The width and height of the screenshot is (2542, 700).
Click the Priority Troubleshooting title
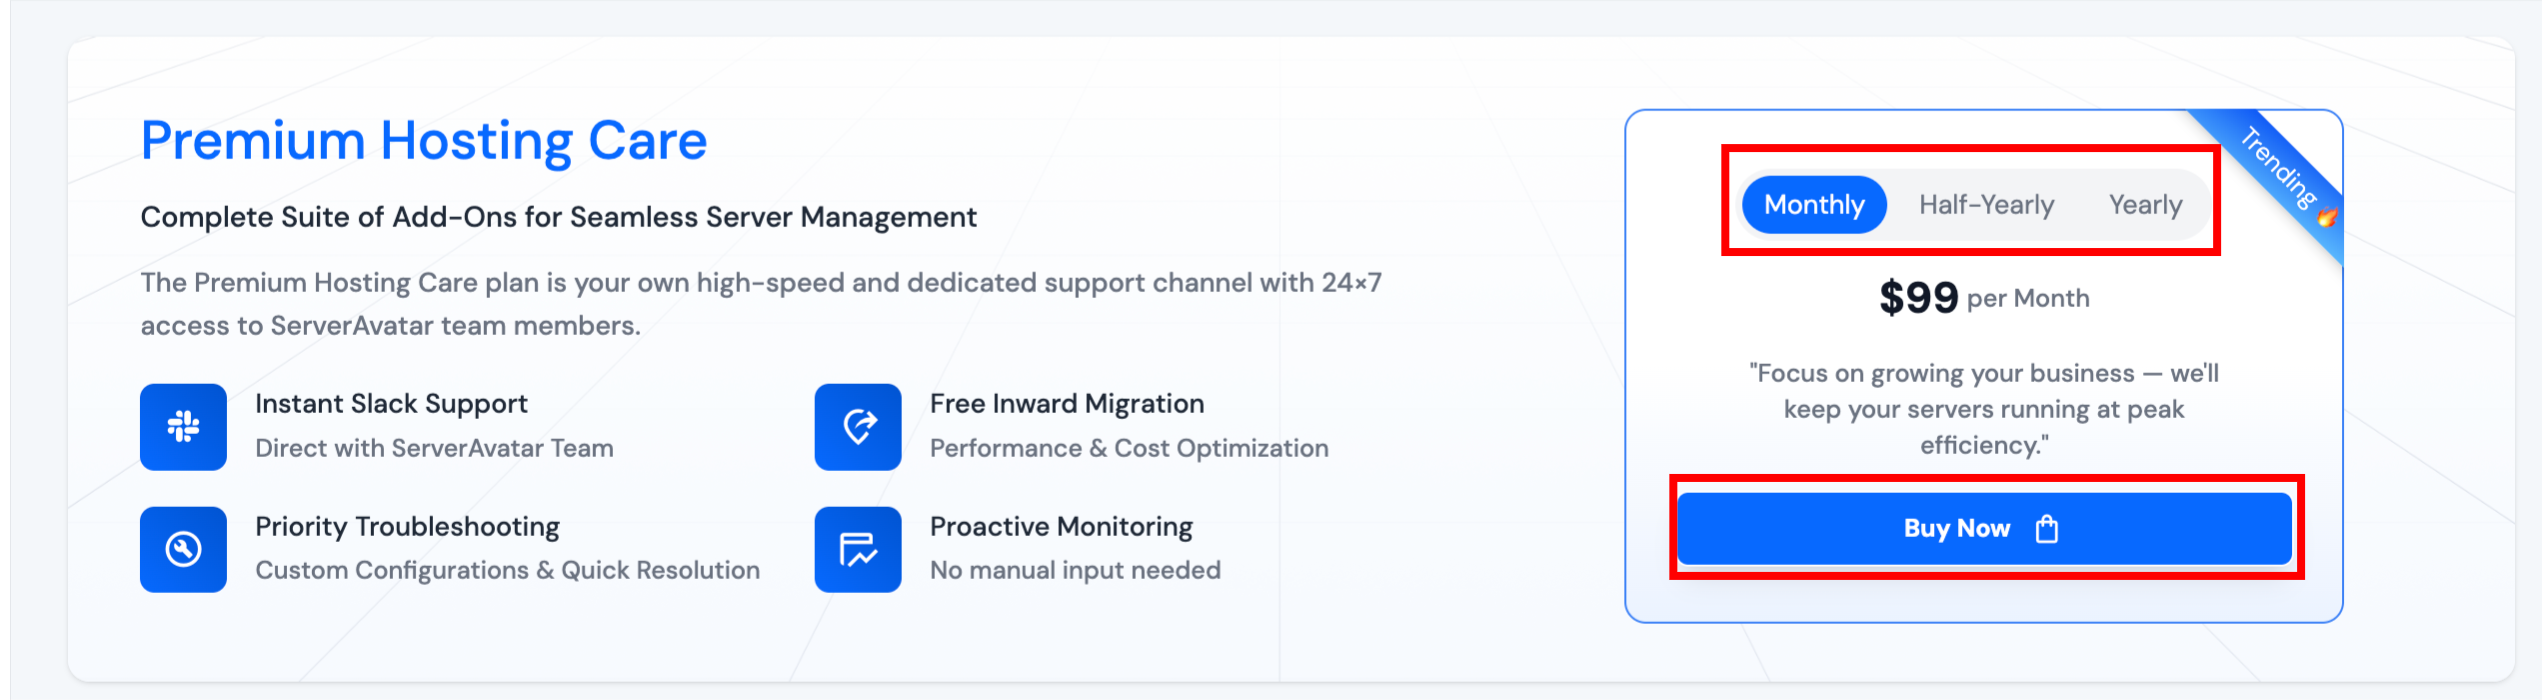coord(407,526)
